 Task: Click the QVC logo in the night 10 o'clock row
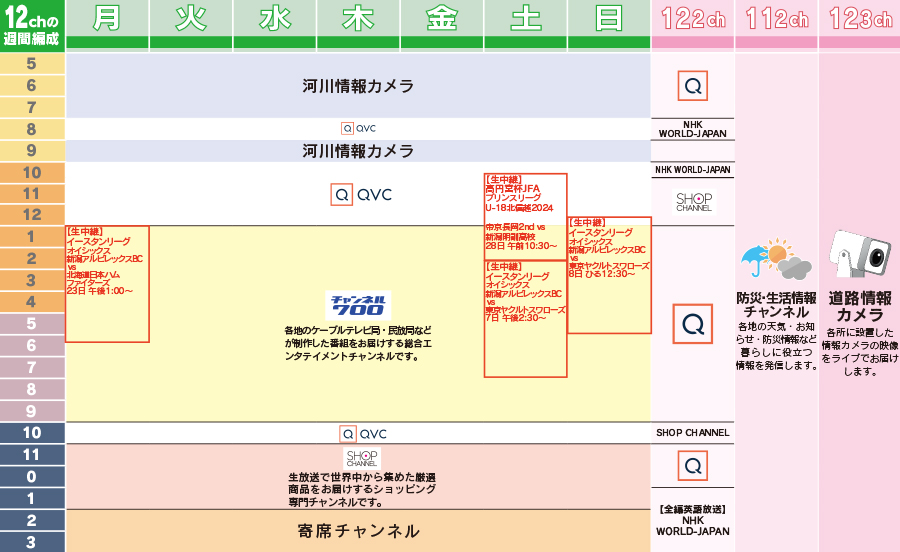pyautogui.click(x=363, y=434)
